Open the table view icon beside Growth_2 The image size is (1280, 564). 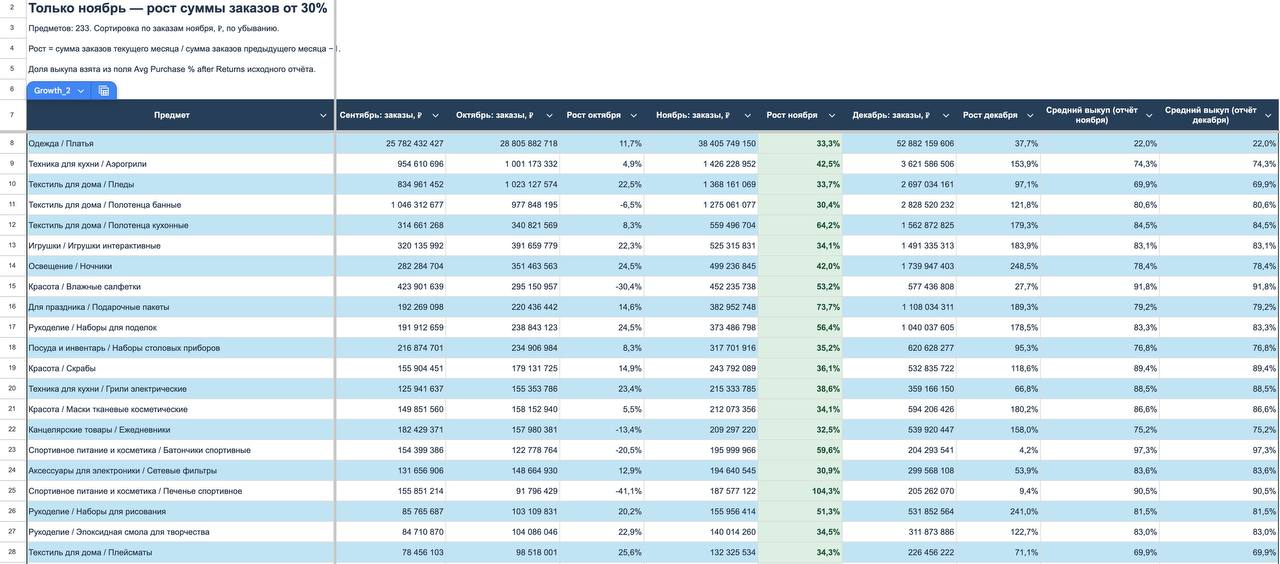pyautogui.click(x=103, y=91)
